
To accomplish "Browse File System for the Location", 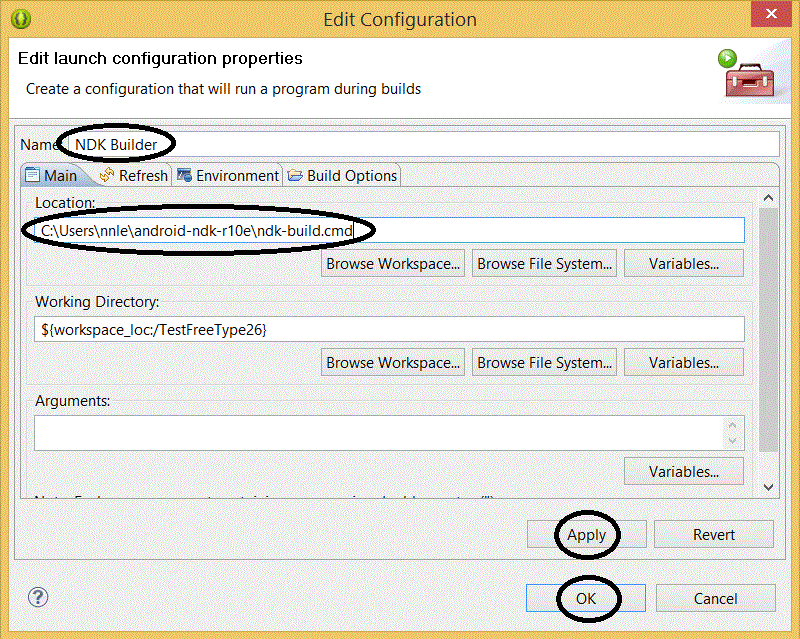I will coord(545,264).
